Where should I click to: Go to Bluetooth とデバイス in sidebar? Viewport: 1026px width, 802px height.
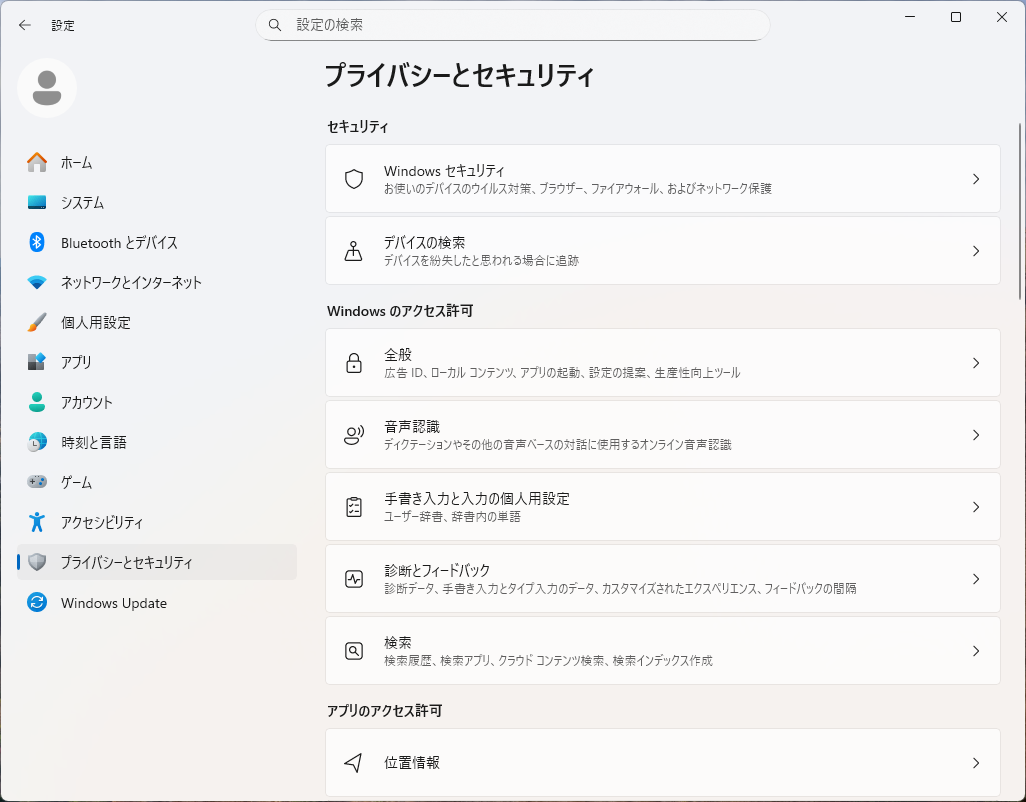[118, 243]
